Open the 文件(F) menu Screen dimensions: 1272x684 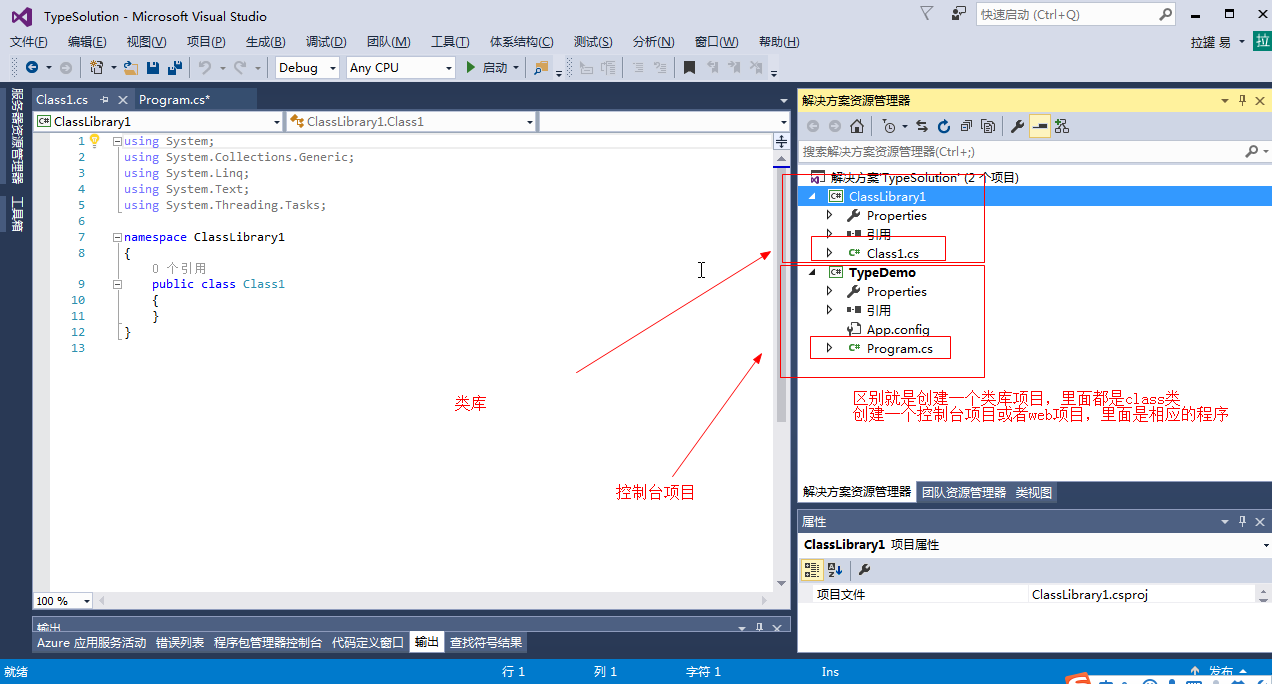(x=29, y=42)
